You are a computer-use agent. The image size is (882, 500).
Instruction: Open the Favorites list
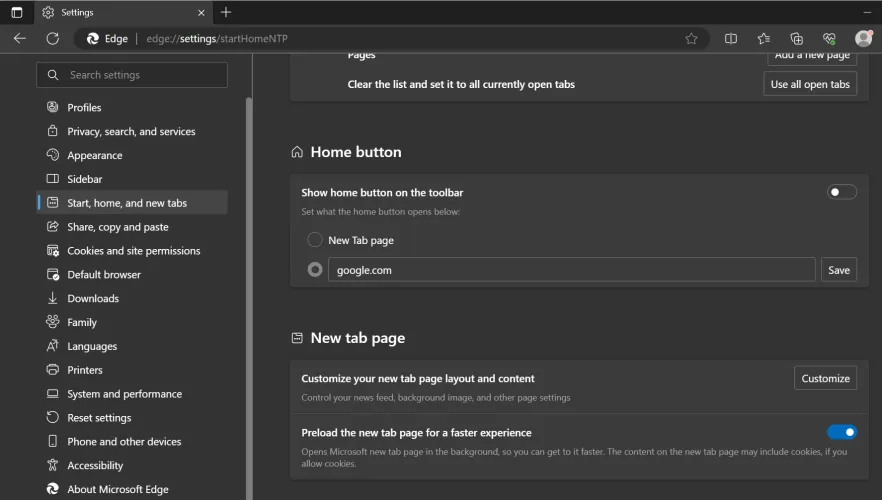tap(764, 38)
